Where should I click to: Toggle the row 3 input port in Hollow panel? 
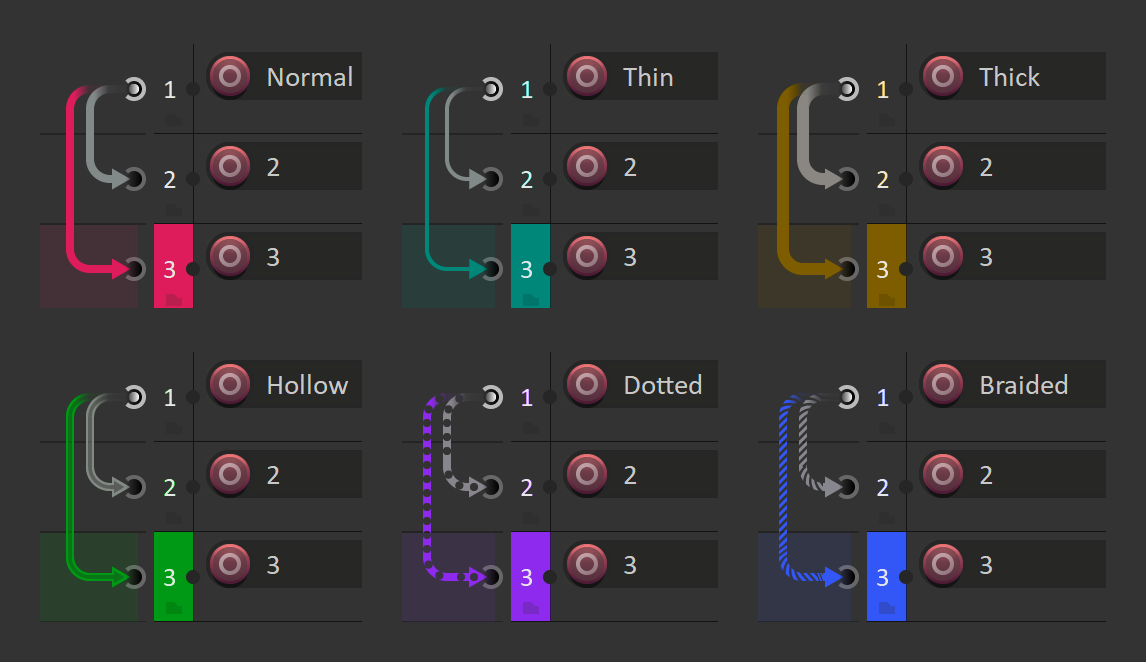pos(135,577)
